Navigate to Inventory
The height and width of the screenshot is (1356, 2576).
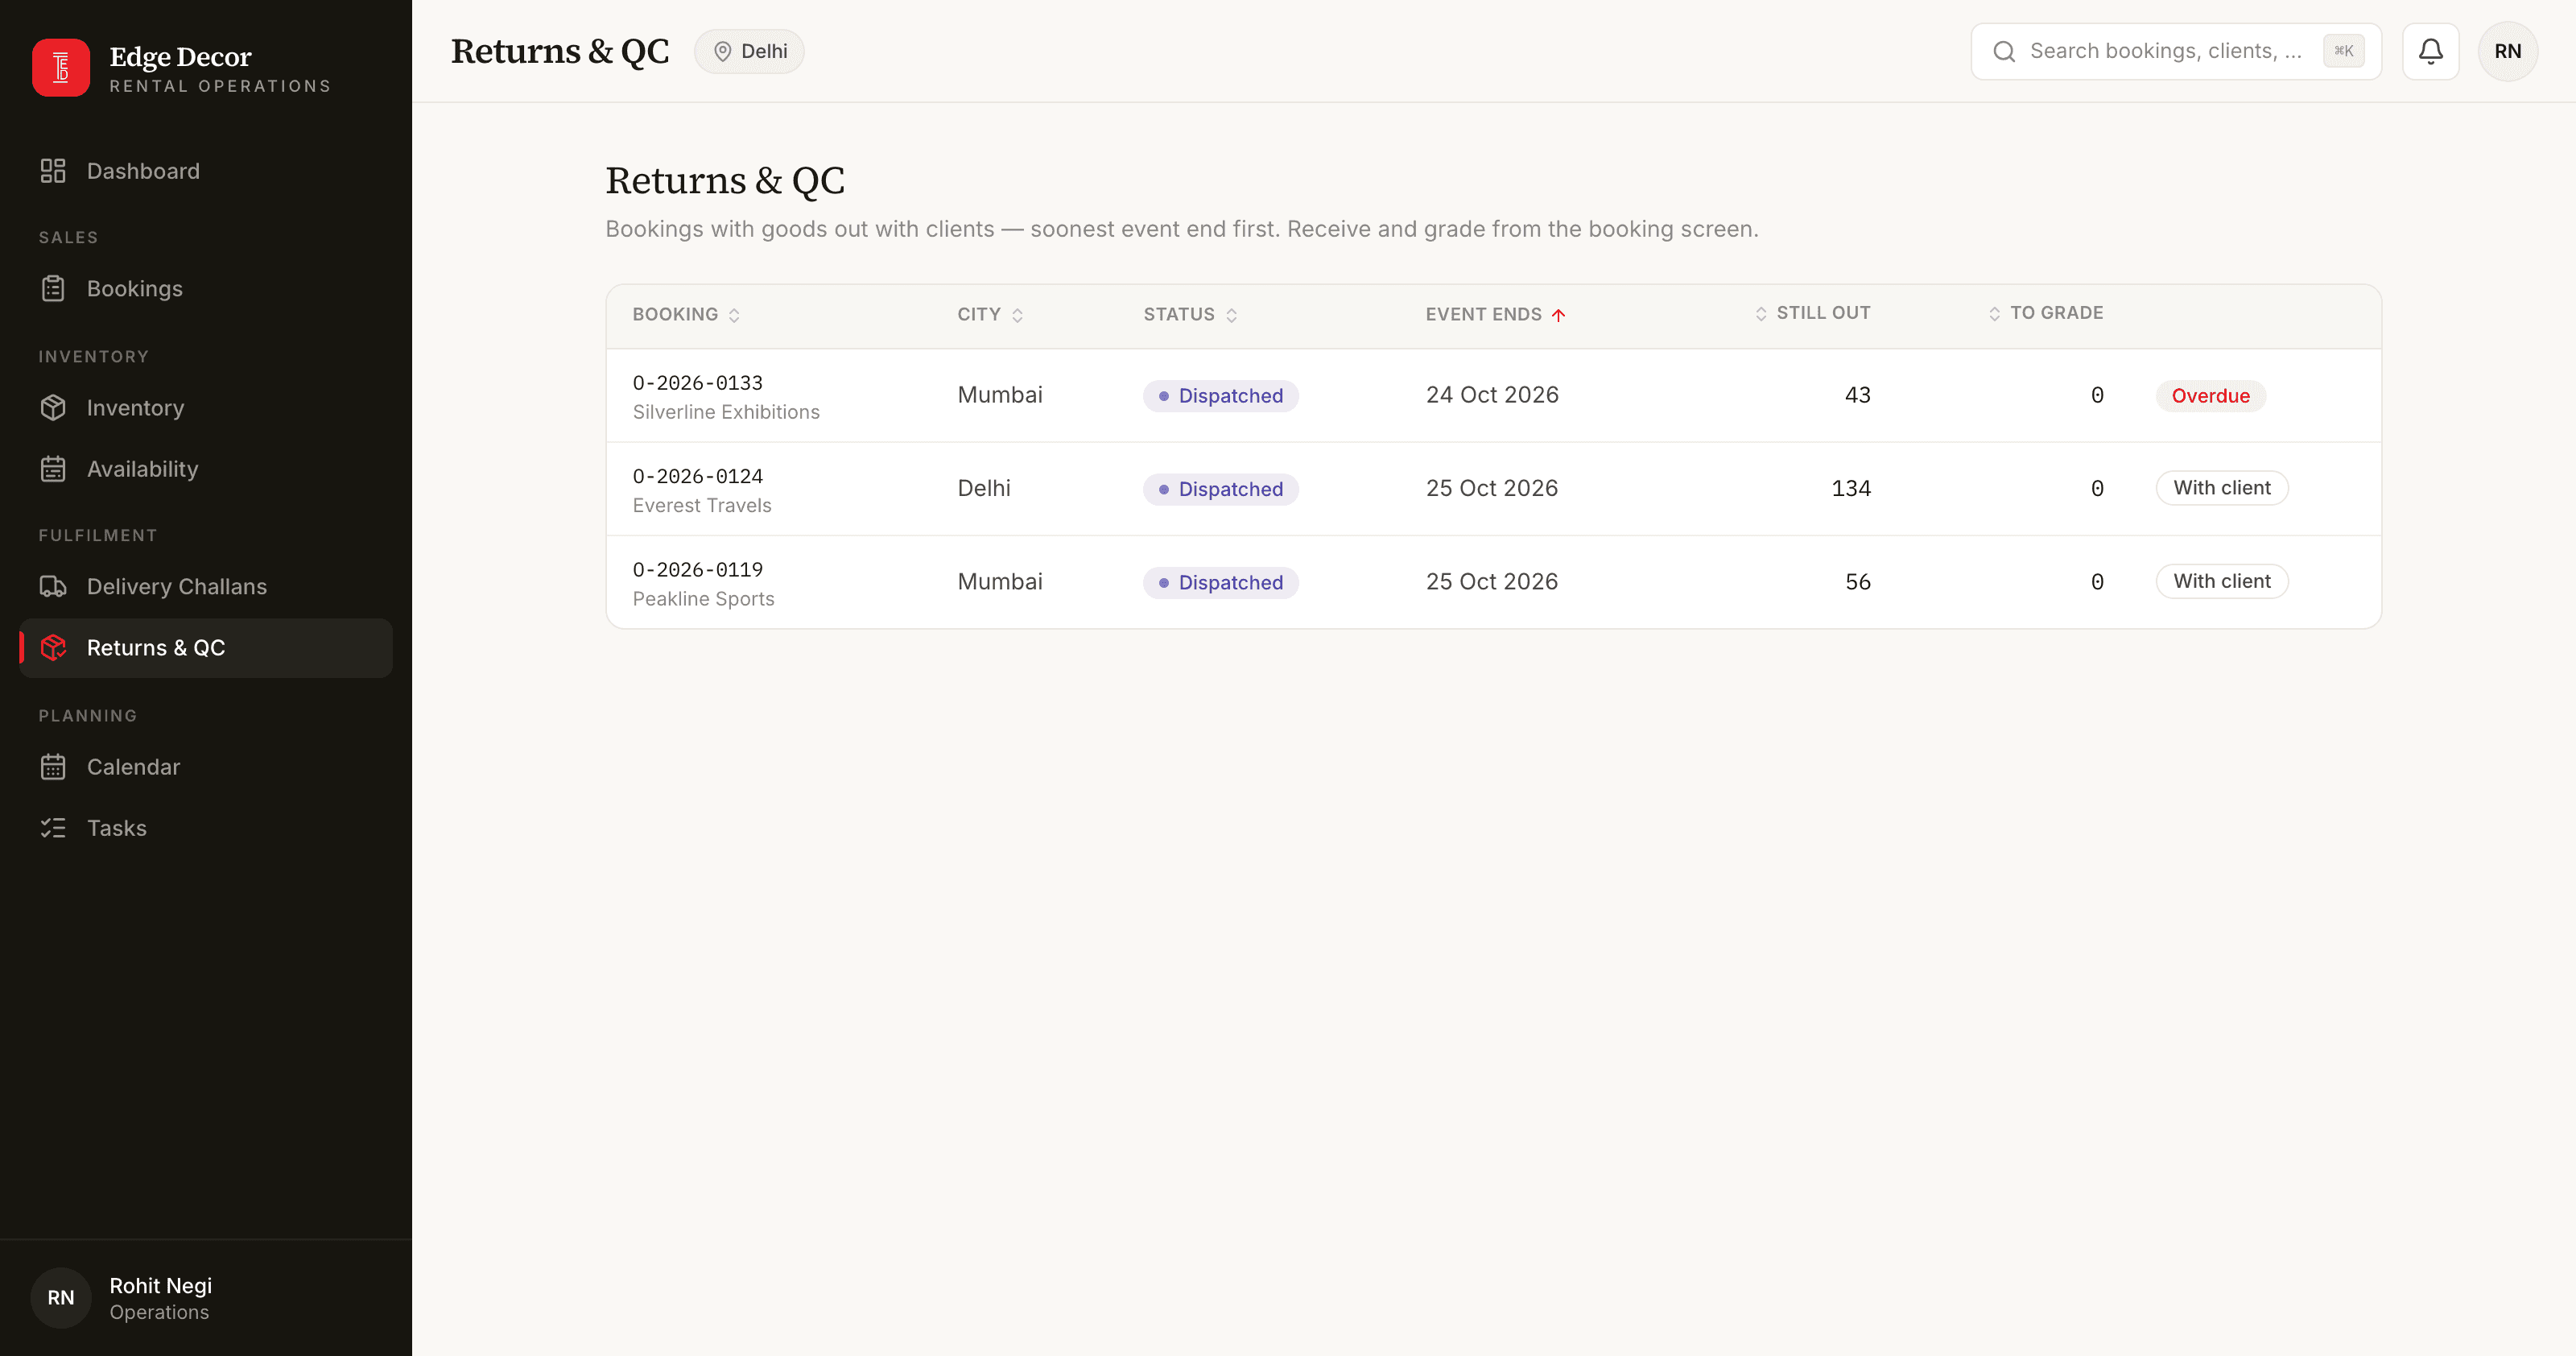(206, 407)
